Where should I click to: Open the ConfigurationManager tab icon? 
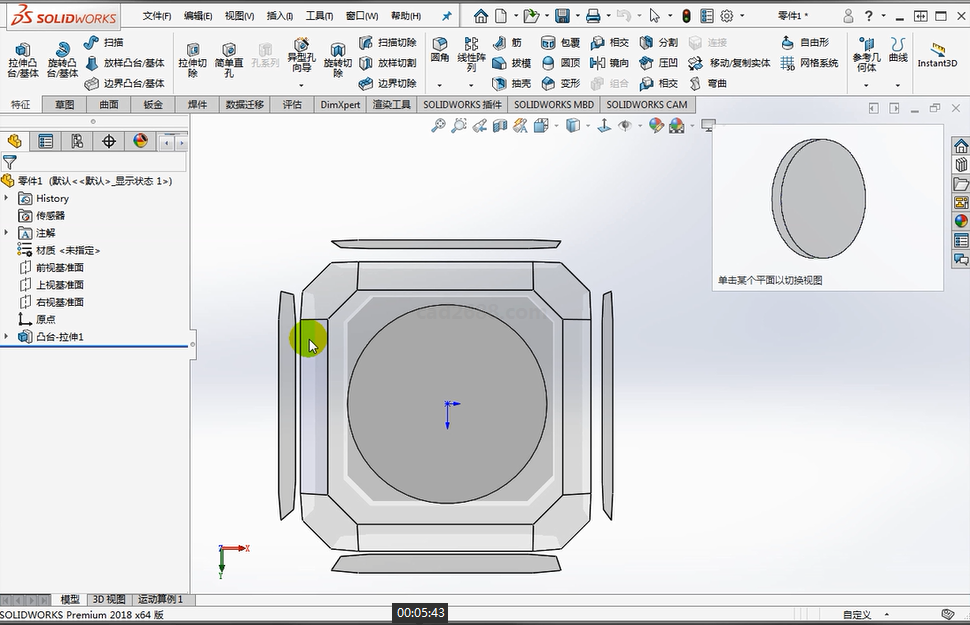[77, 141]
